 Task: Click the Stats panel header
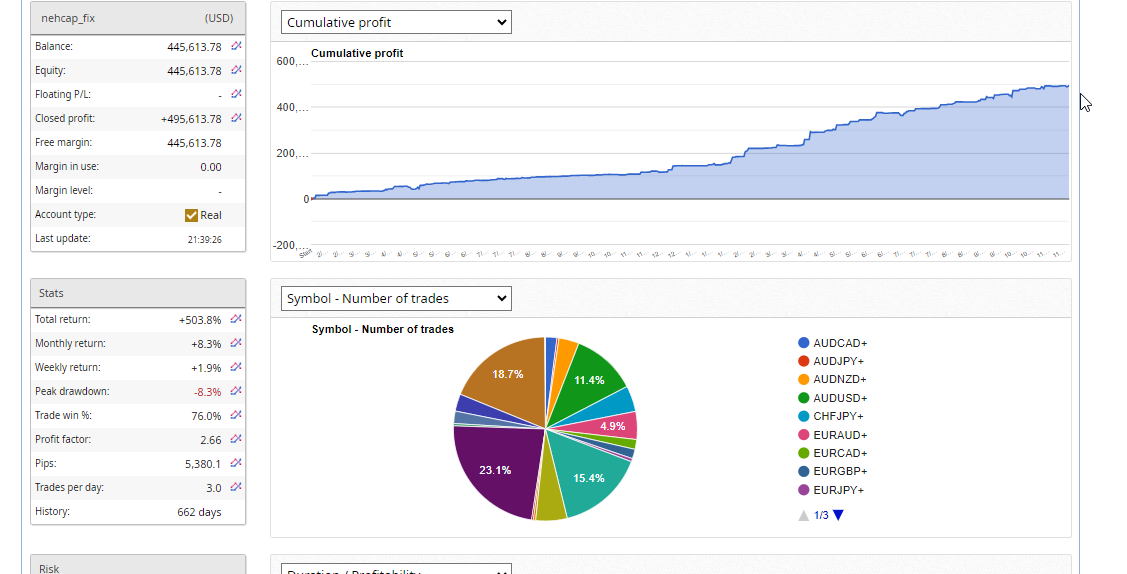tap(138, 293)
